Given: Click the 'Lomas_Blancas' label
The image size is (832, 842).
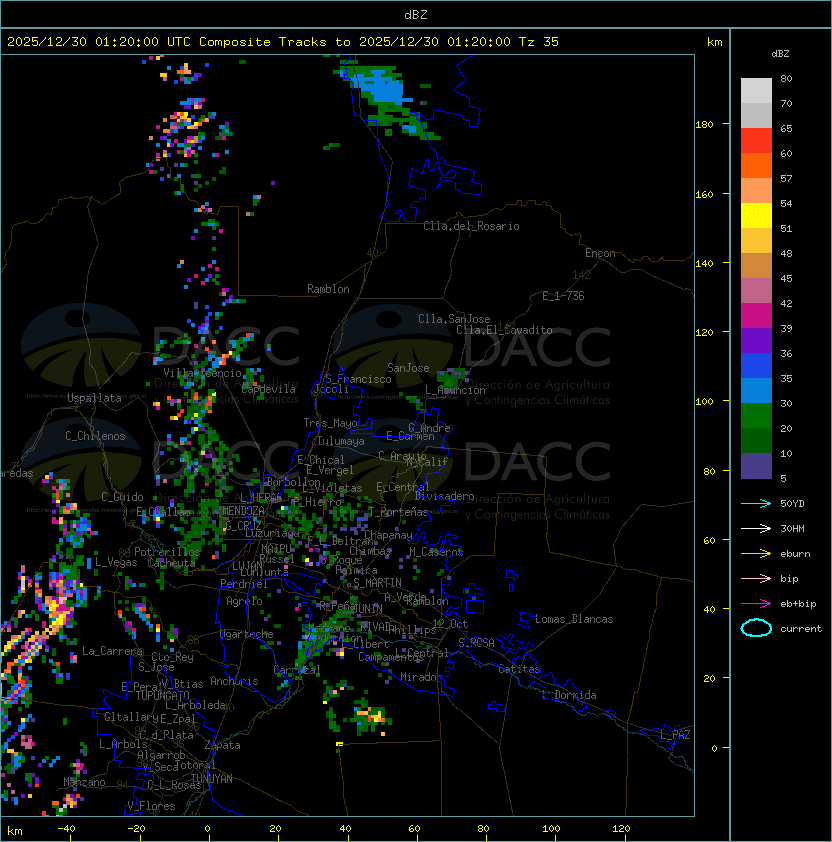Looking at the screenshot, I should coord(574,619).
